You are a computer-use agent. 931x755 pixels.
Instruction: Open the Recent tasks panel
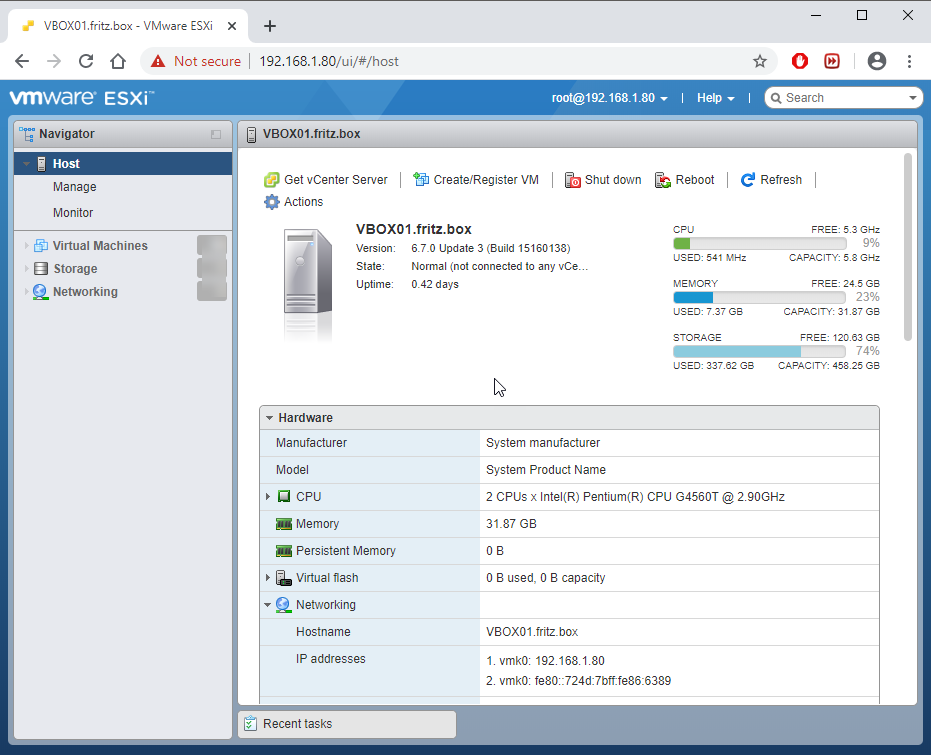click(x=347, y=724)
